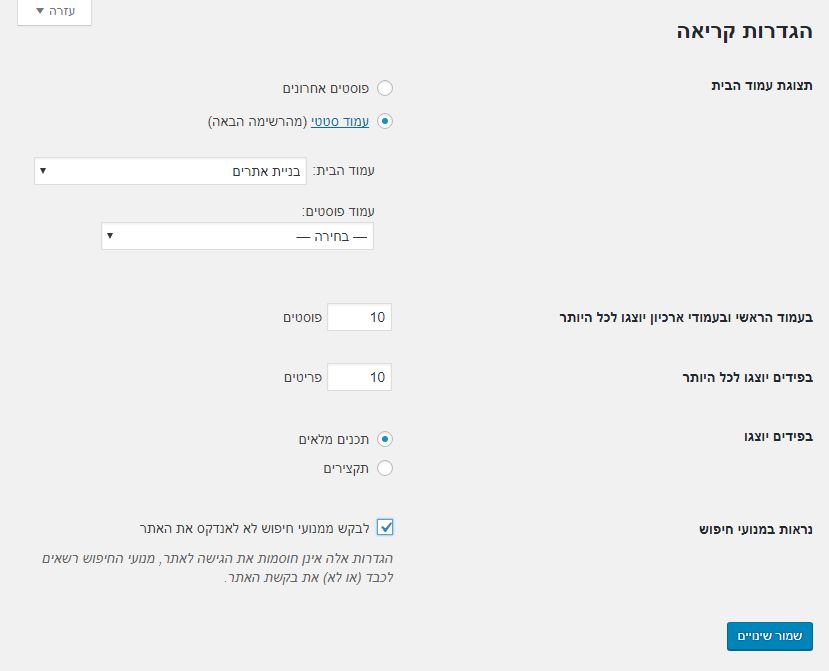Click arrow of בניית אתרים select box
Image resolution: width=829 pixels, height=671 pixels.
43,171
